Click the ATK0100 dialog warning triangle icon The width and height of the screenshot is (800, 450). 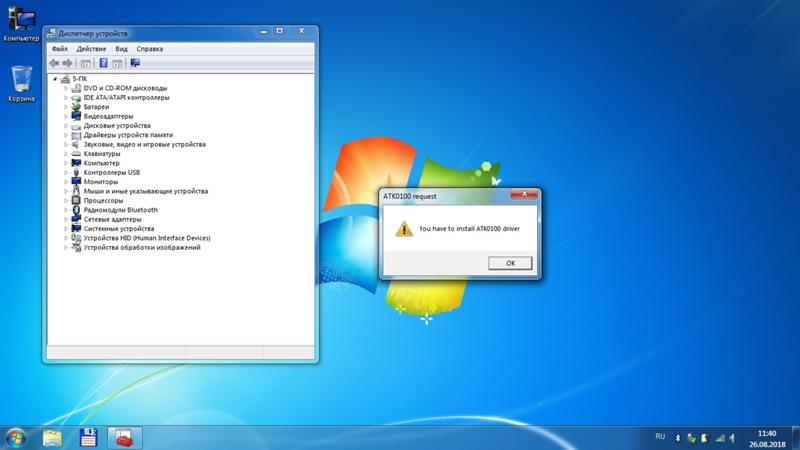[x=404, y=229]
